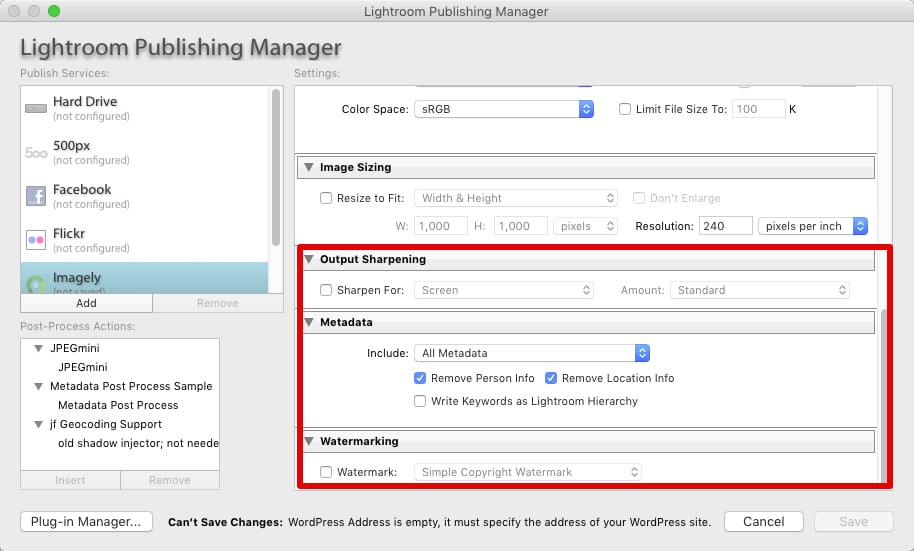Collapse Metadata Post Process Sample group
The width and height of the screenshot is (914, 551).
[38, 387]
